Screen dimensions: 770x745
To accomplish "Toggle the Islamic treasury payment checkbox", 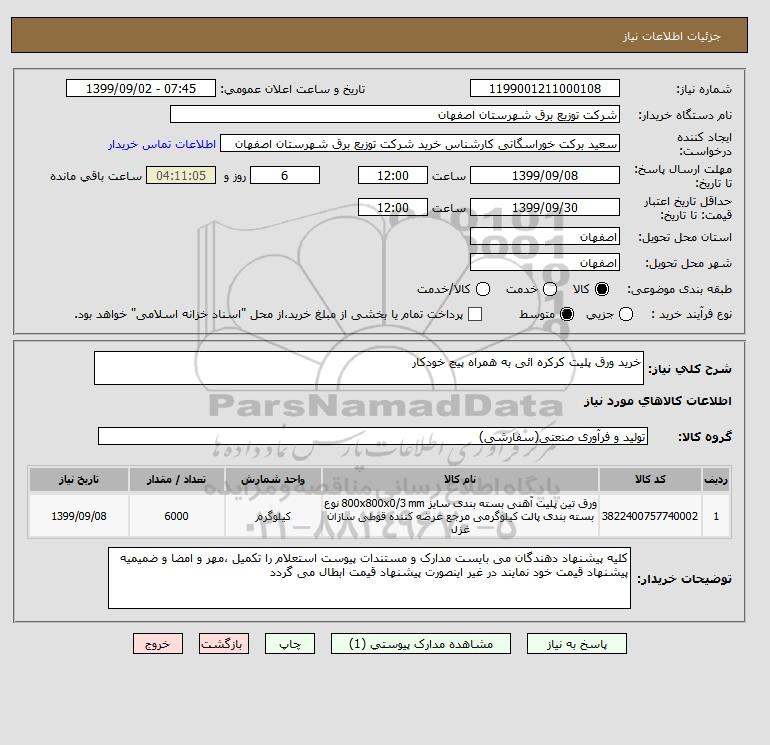I will [475, 314].
